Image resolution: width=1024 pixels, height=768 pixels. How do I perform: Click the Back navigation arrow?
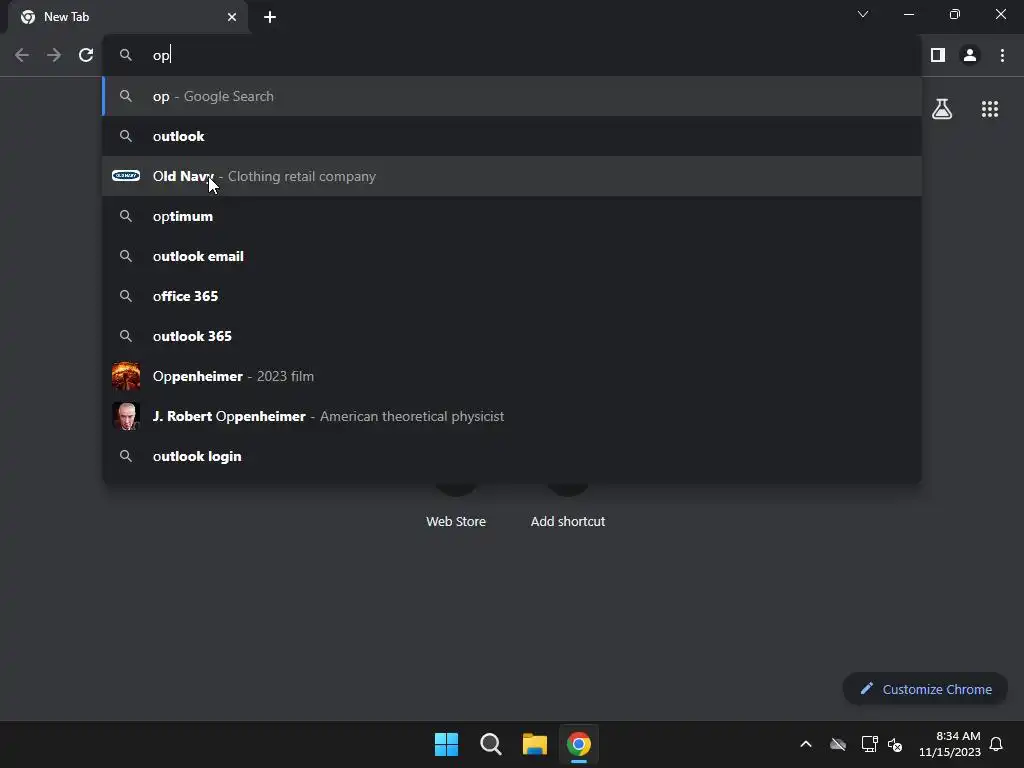pos(22,56)
